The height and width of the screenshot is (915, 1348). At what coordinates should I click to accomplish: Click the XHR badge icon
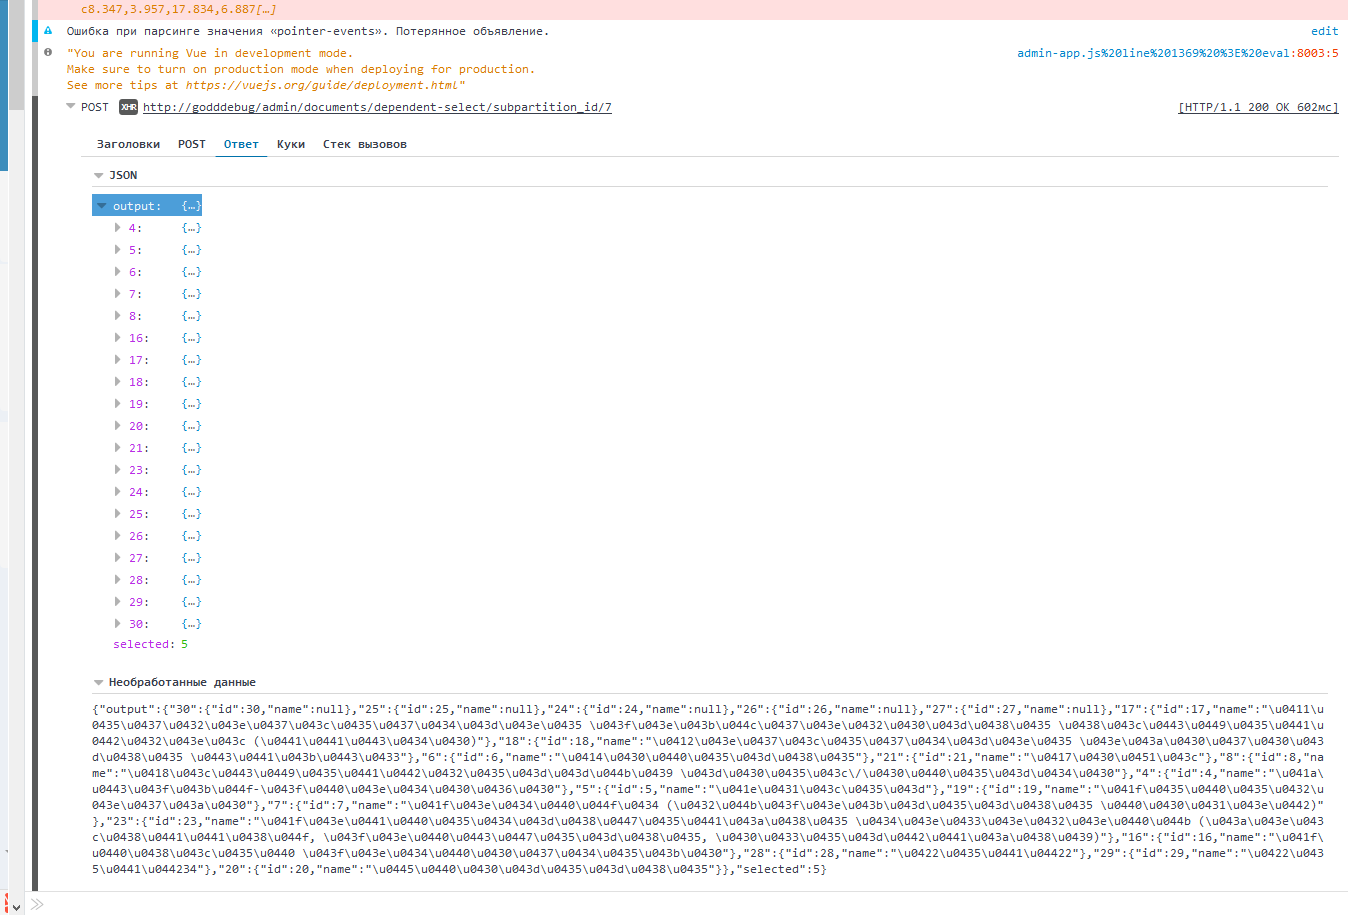[x=128, y=107]
